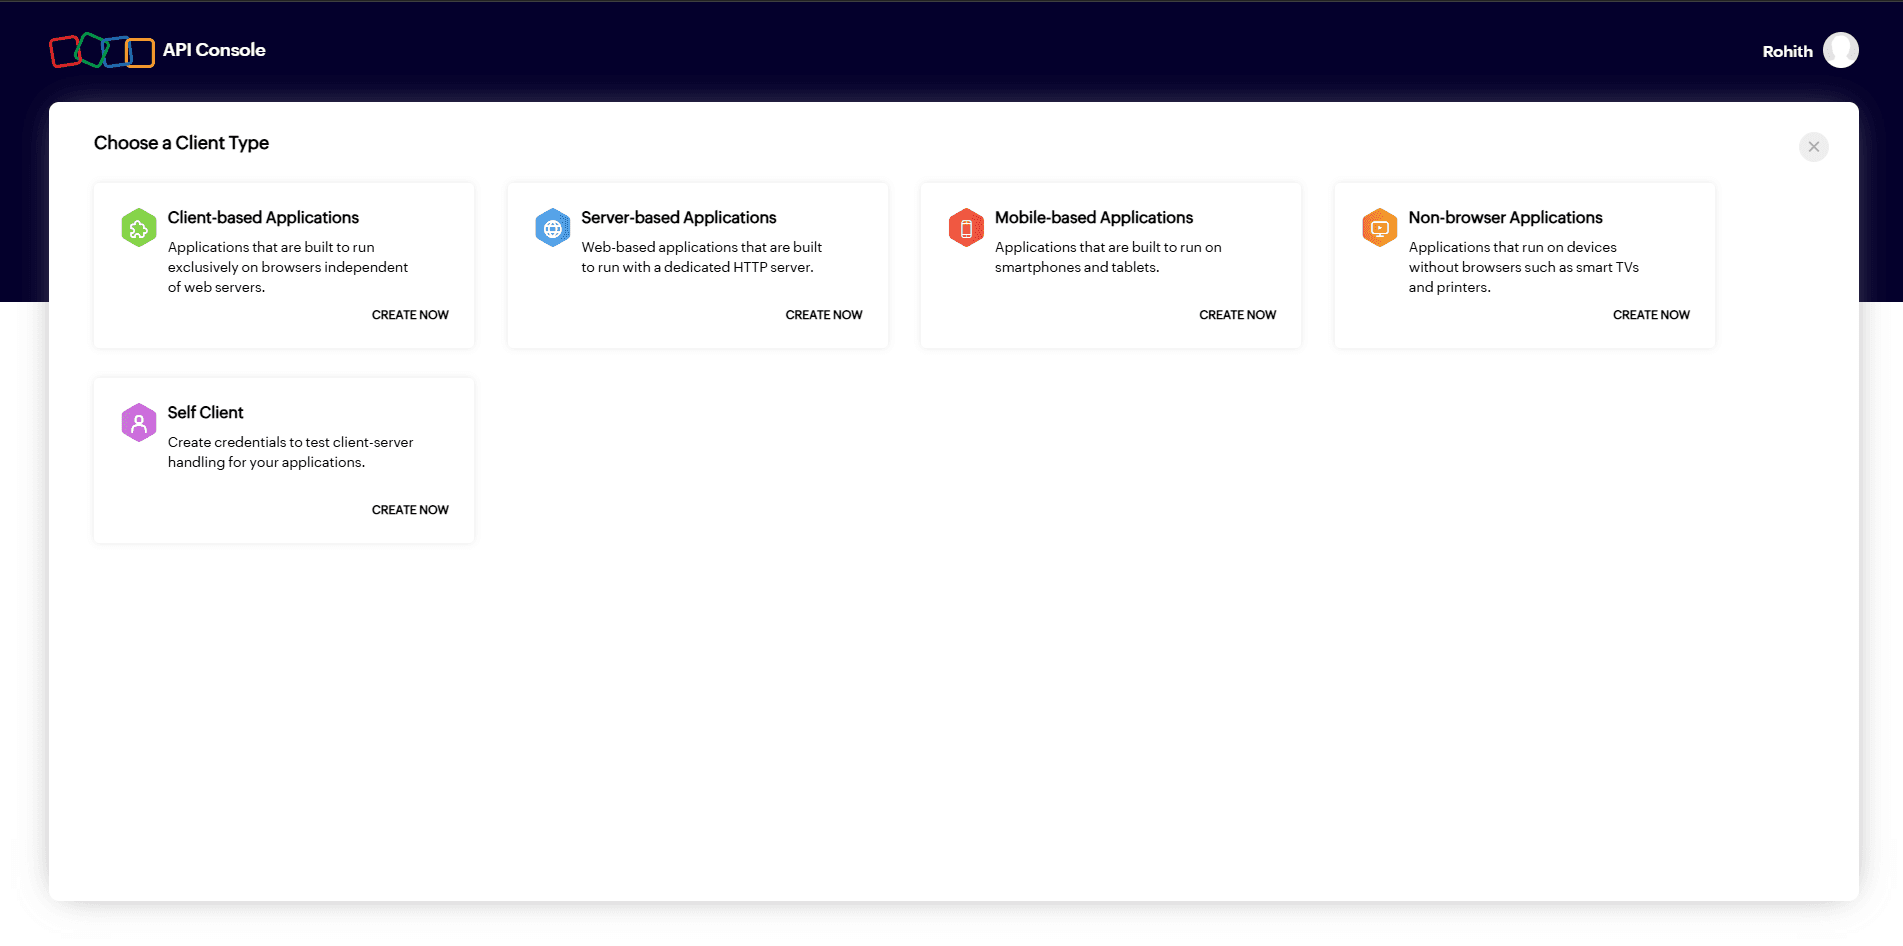Click the blue globe Server-based Applications icon
The width and height of the screenshot is (1903, 946).
pyautogui.click(x=552, y=228)
